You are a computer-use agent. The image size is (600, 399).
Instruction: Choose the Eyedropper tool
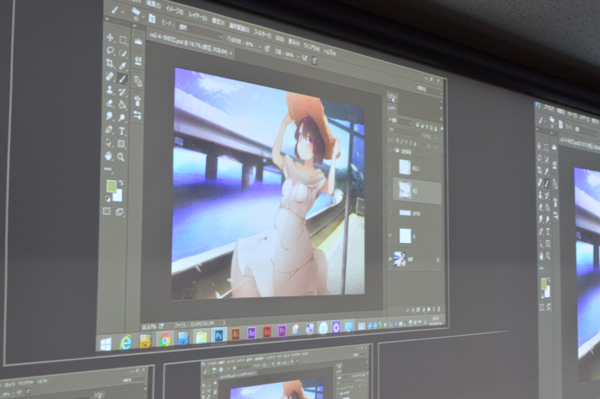pyautogui.click(x=122, y=66)
